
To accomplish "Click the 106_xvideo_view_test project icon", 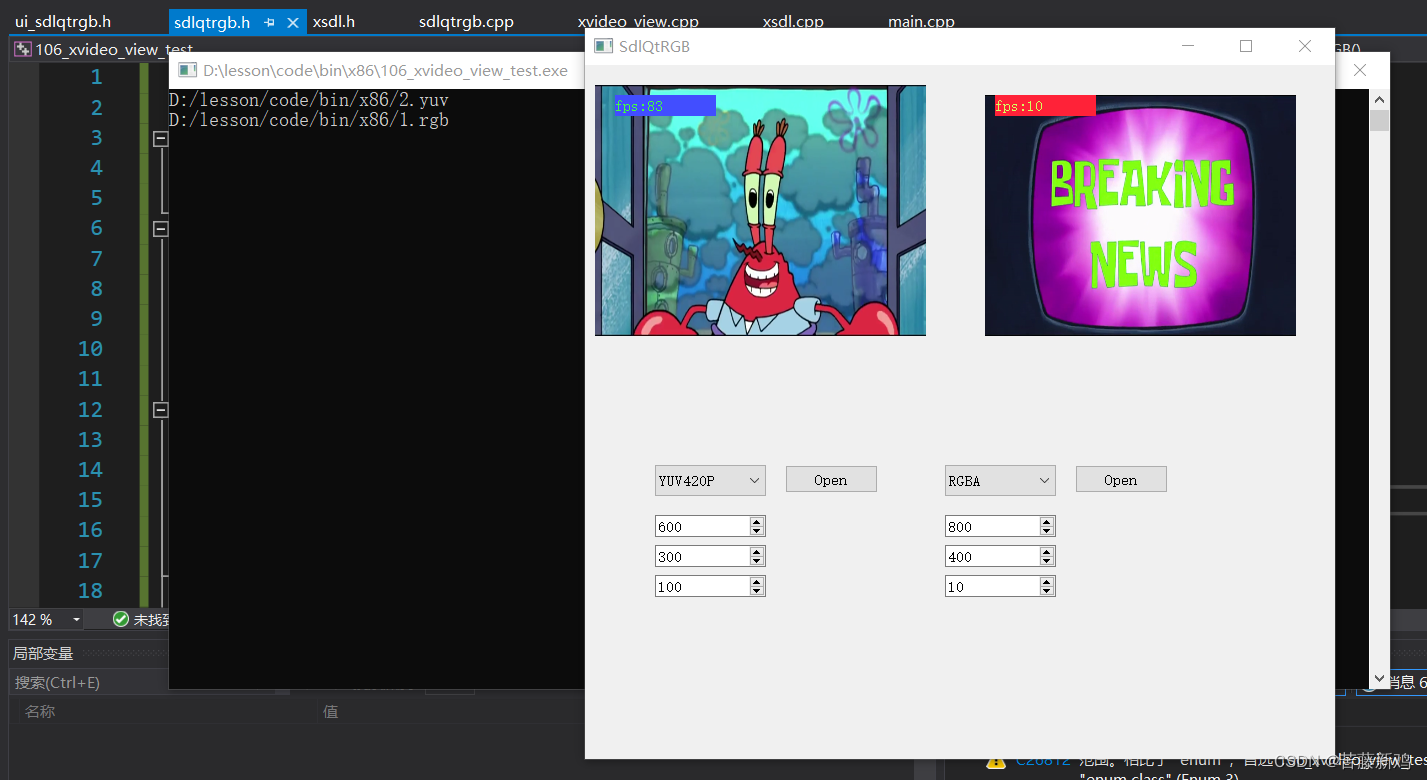I will pyautogui.click(x=23, y=49).
